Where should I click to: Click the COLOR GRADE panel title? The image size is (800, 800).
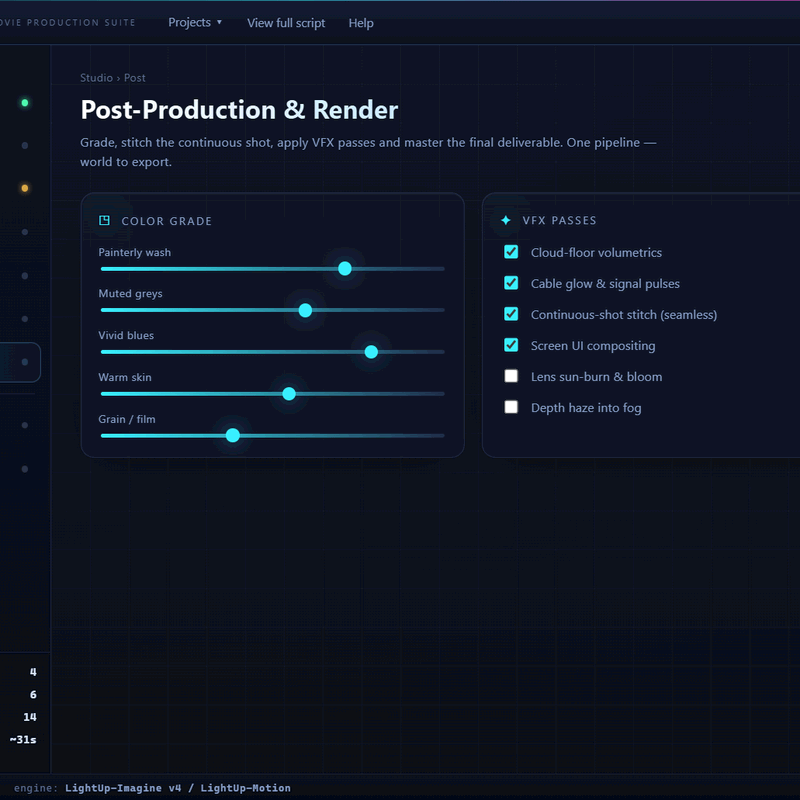(166, 221)
